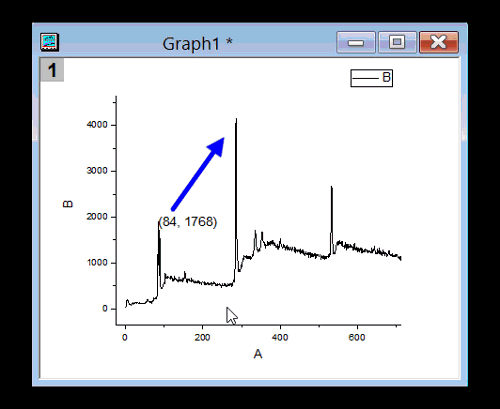Select the legend line symbol for B
Screen dimensions: 500x409
[366, 78]
